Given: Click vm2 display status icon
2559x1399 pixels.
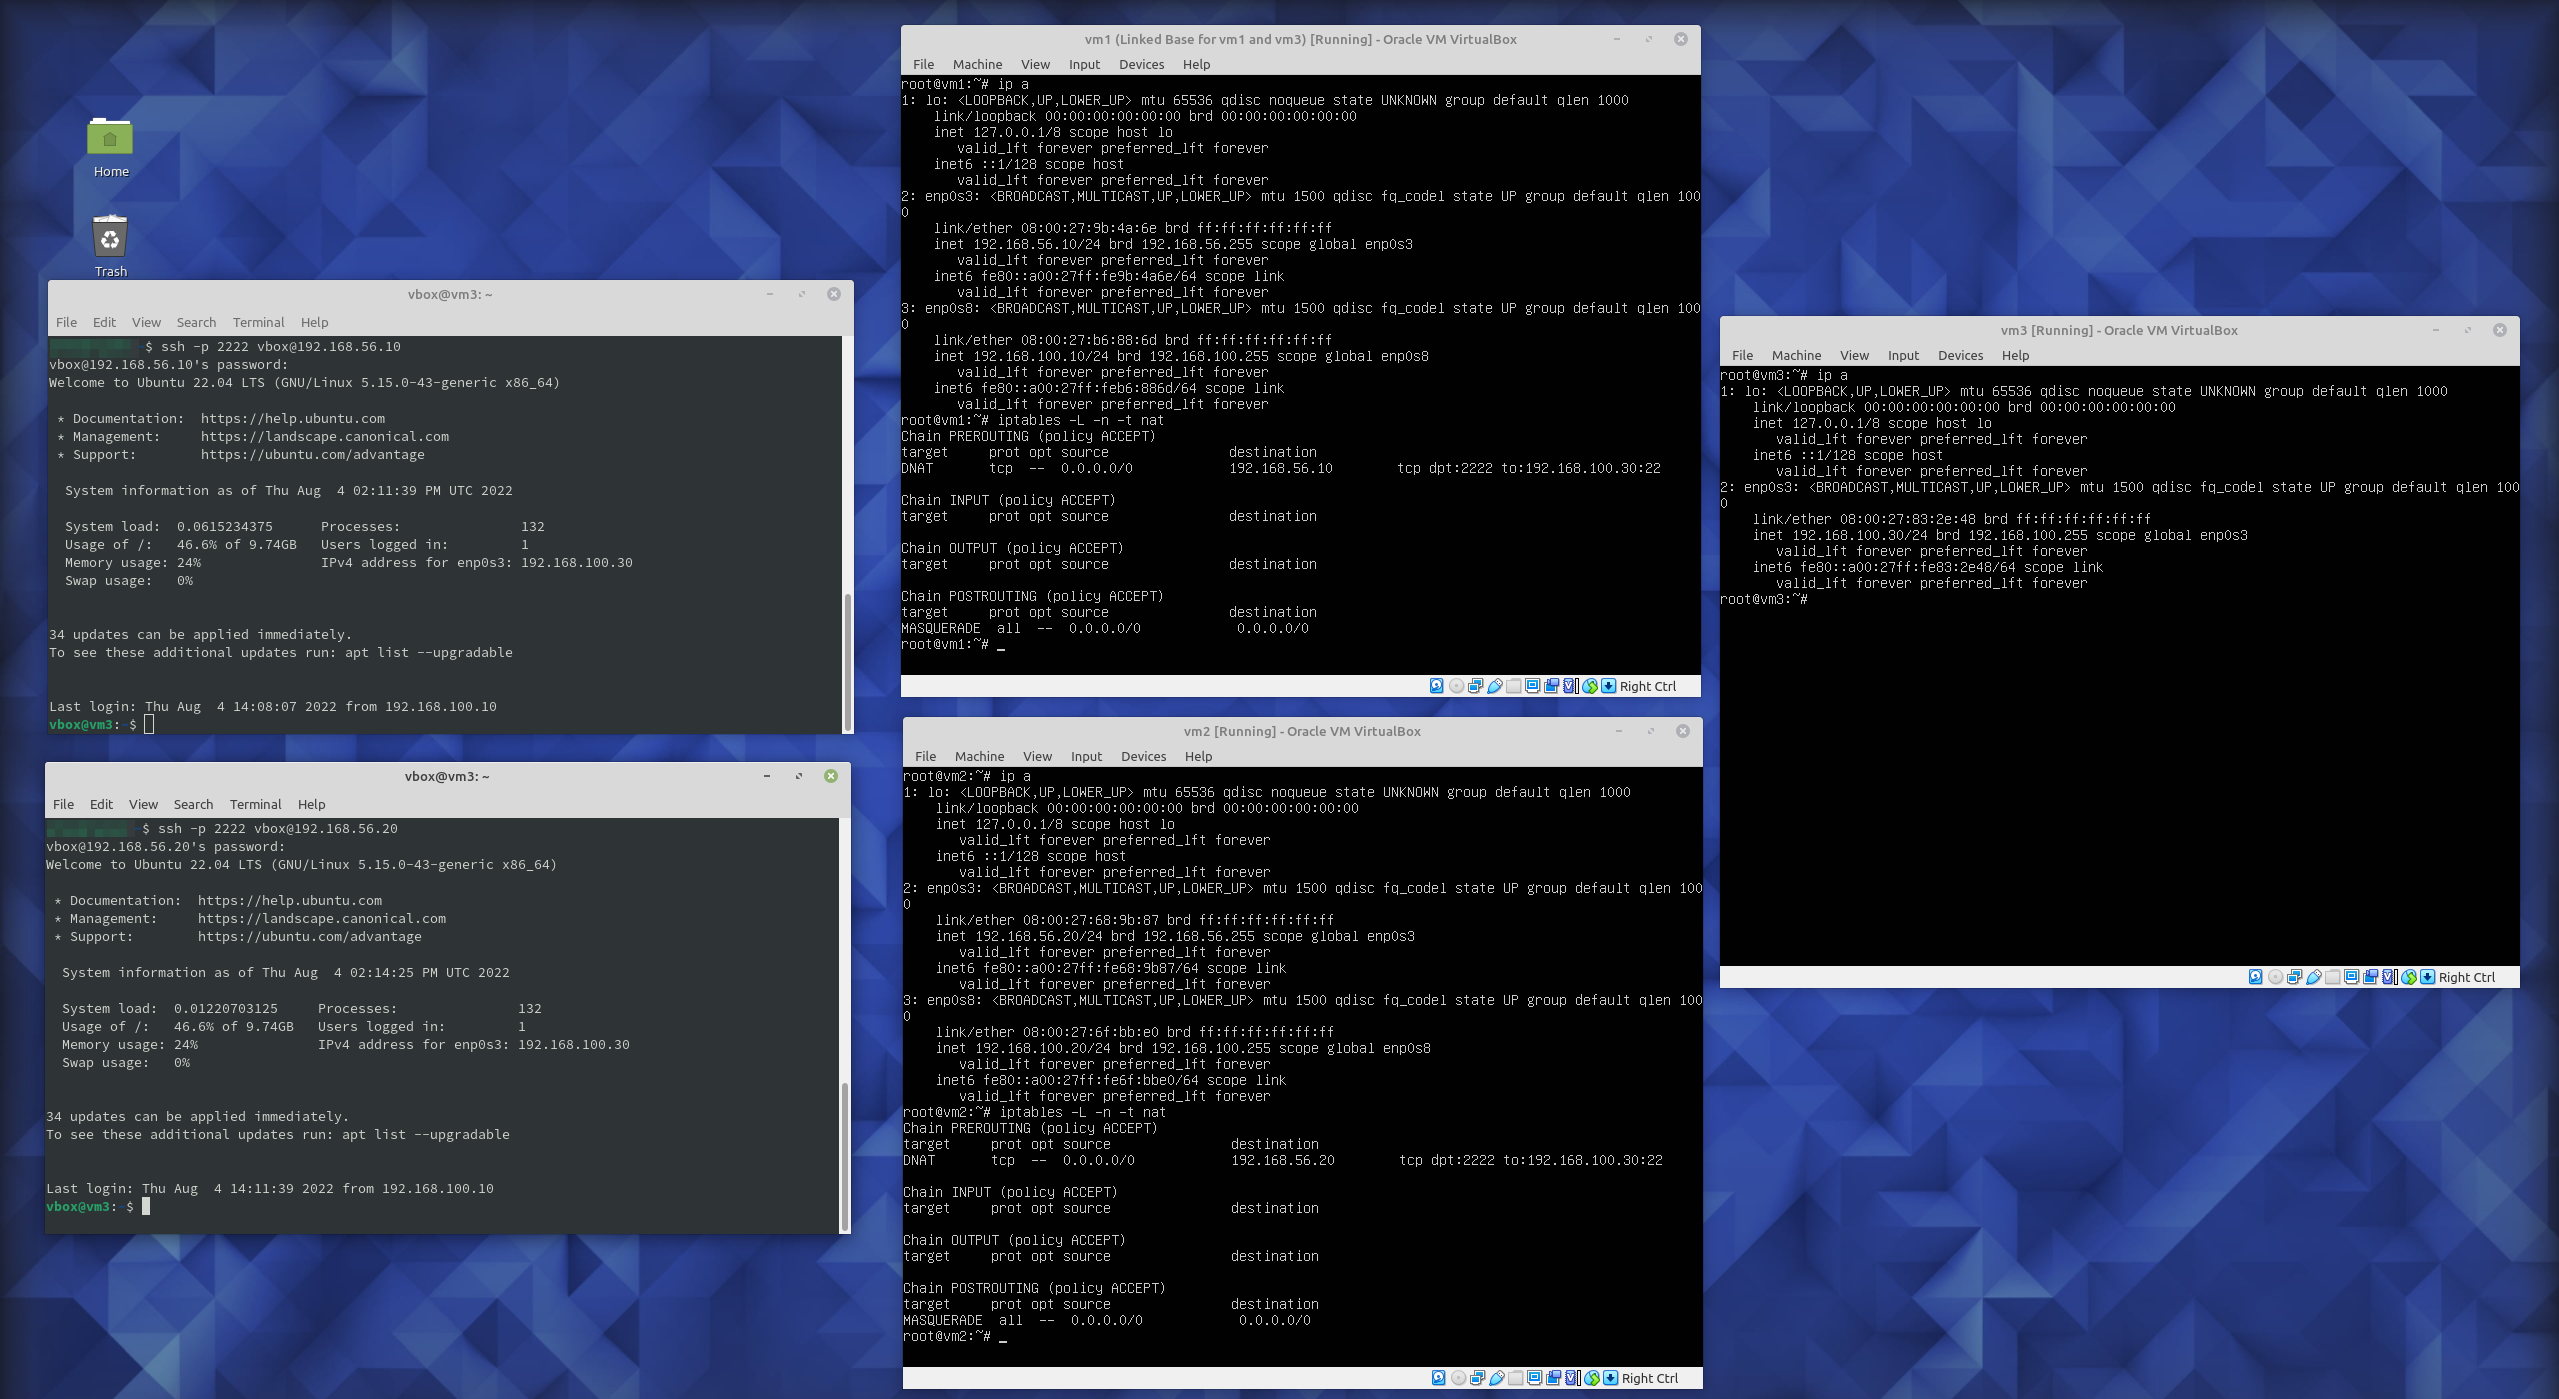Looking at the screenshot, I should (1534, 1378).
